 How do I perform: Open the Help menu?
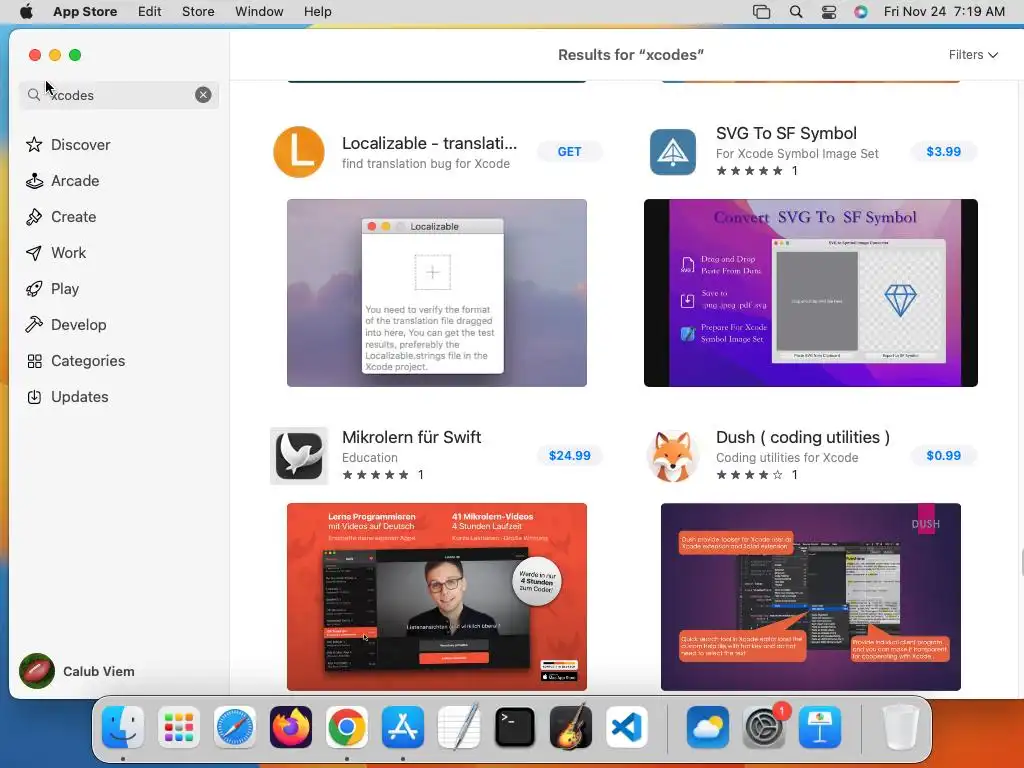(317, 12)
